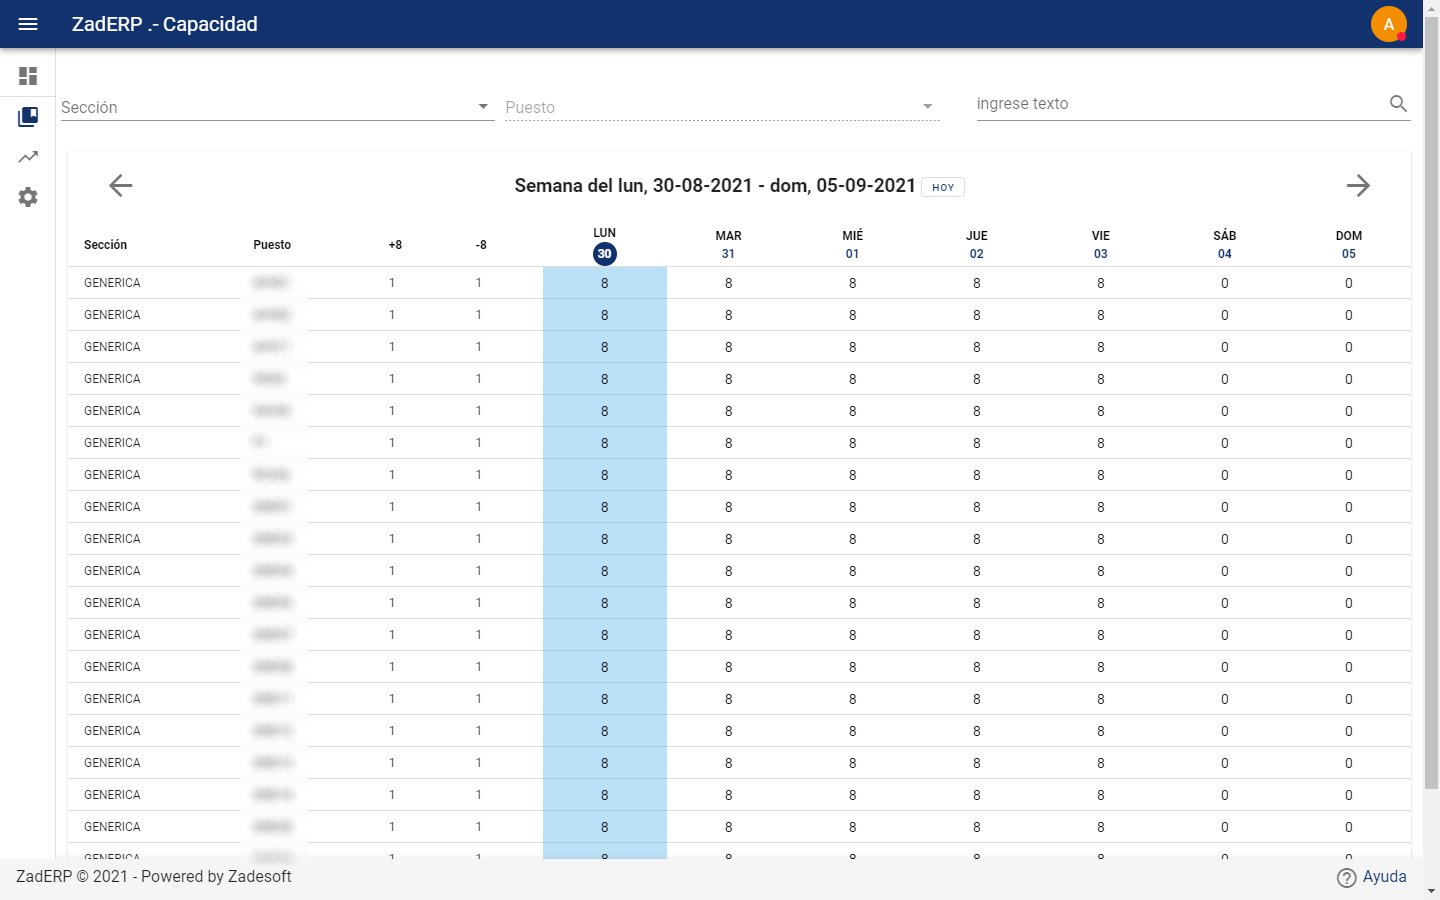Image resolution: width=1440 pixels, height=900 pixels.
Task: Open the Ayuda help link
Action: point(1385,877)
